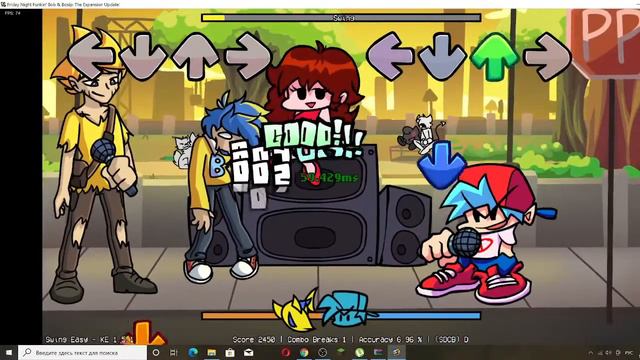This screenshot has height=360, width=640.
Task: Click the volume icon in system tray
Action: pyautogui.click(x=609, y=353)
